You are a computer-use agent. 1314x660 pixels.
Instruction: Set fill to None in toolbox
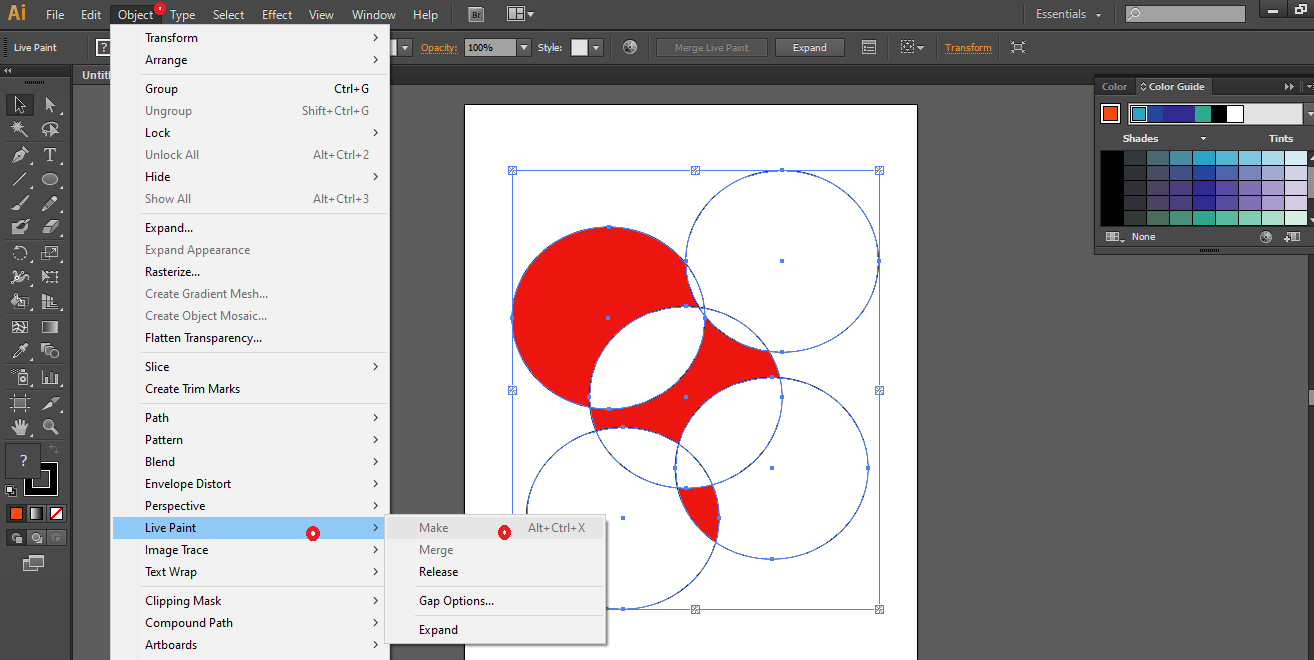57,513
